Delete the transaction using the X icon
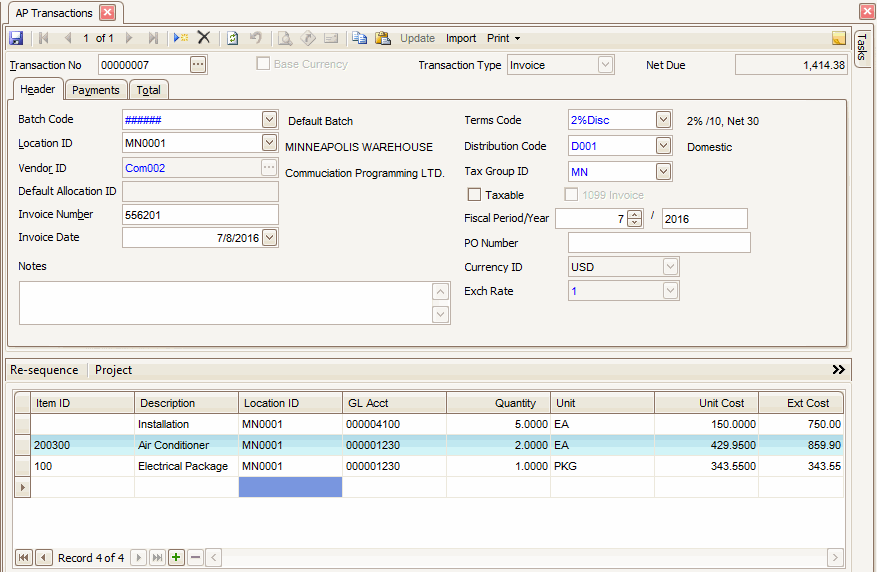 (204, 38)
